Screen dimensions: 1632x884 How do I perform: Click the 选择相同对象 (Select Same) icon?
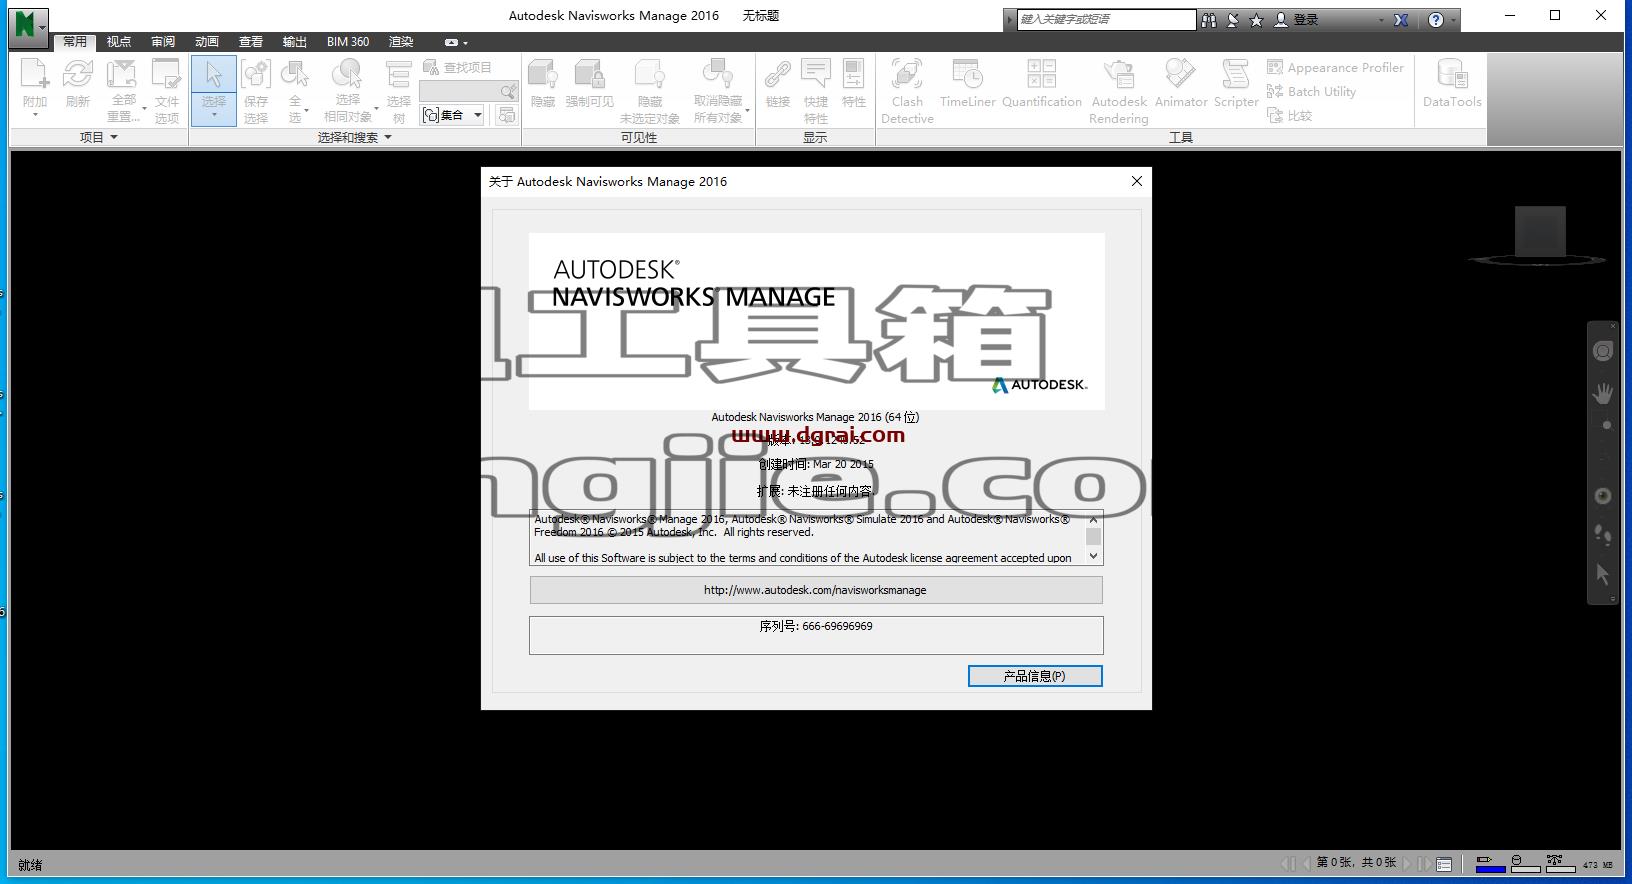pyautogui.click(x=347, y=75)
